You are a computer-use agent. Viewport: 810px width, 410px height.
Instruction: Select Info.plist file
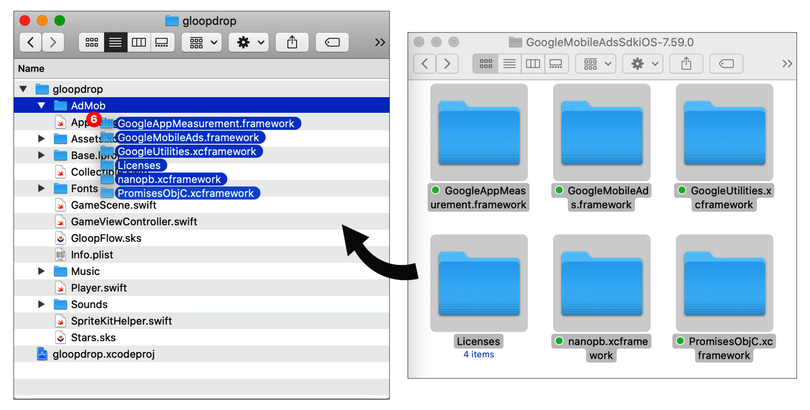(x=201, y=255)
